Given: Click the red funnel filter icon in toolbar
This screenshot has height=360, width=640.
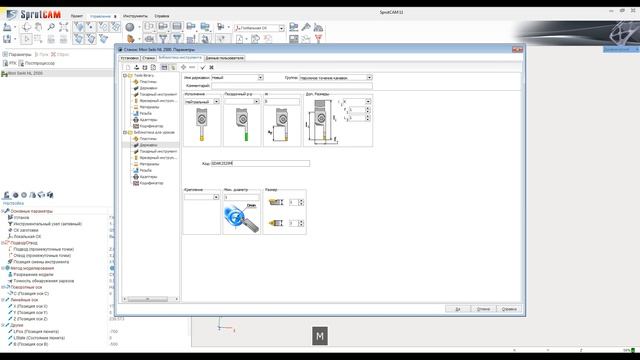Looking at the screenshot, I should pos(318,39).
